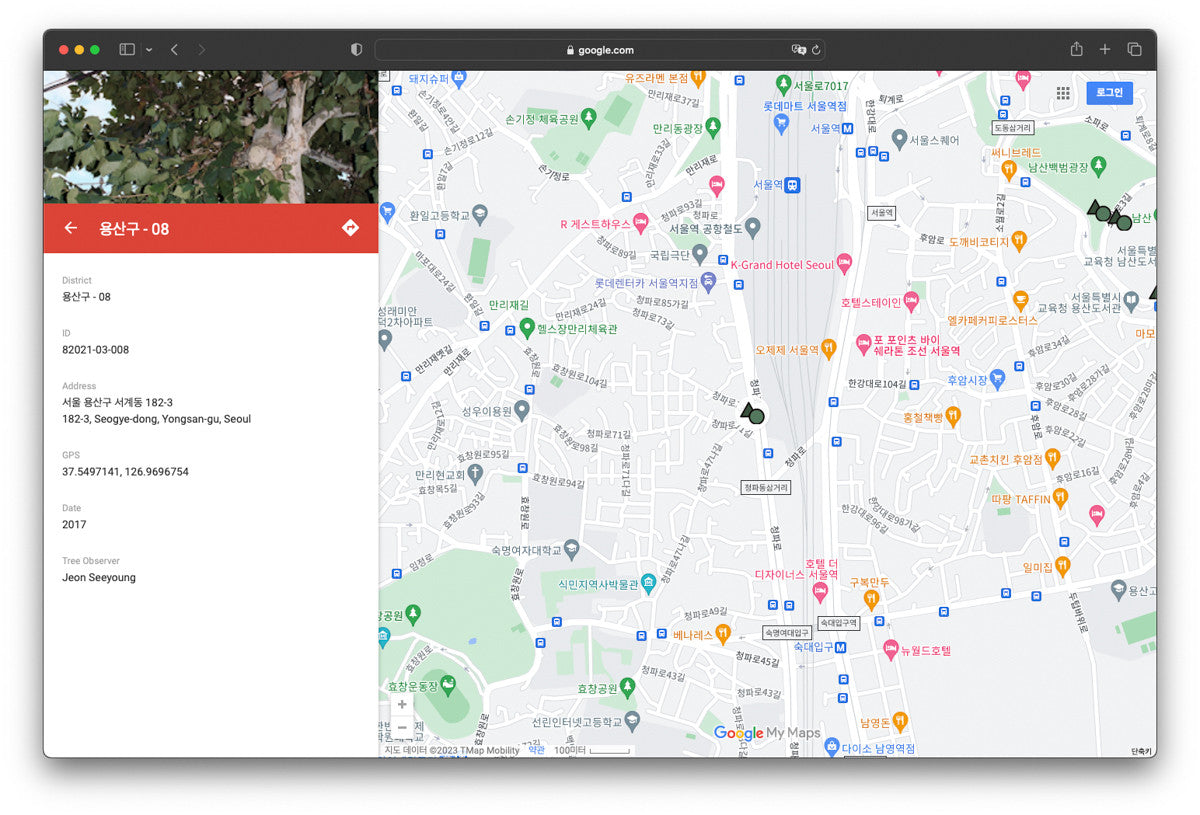The width and height of the screenshot is (1200, 815).
Task: Click the translate icon in address bar
Action: point(798,49)
